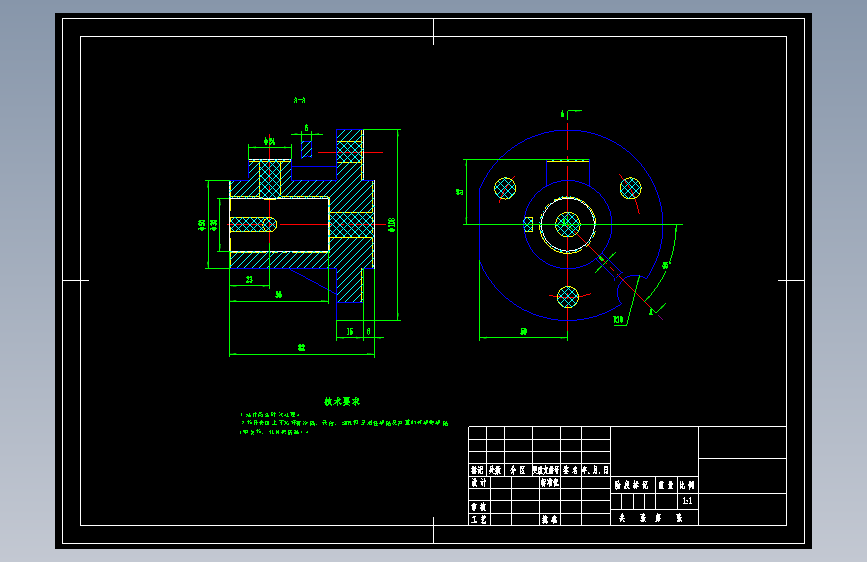Image resolution: width=867 pixels, height=562 pixels.
Task: Select the Φ108 diameter dimension text
Action: (392, 225)
